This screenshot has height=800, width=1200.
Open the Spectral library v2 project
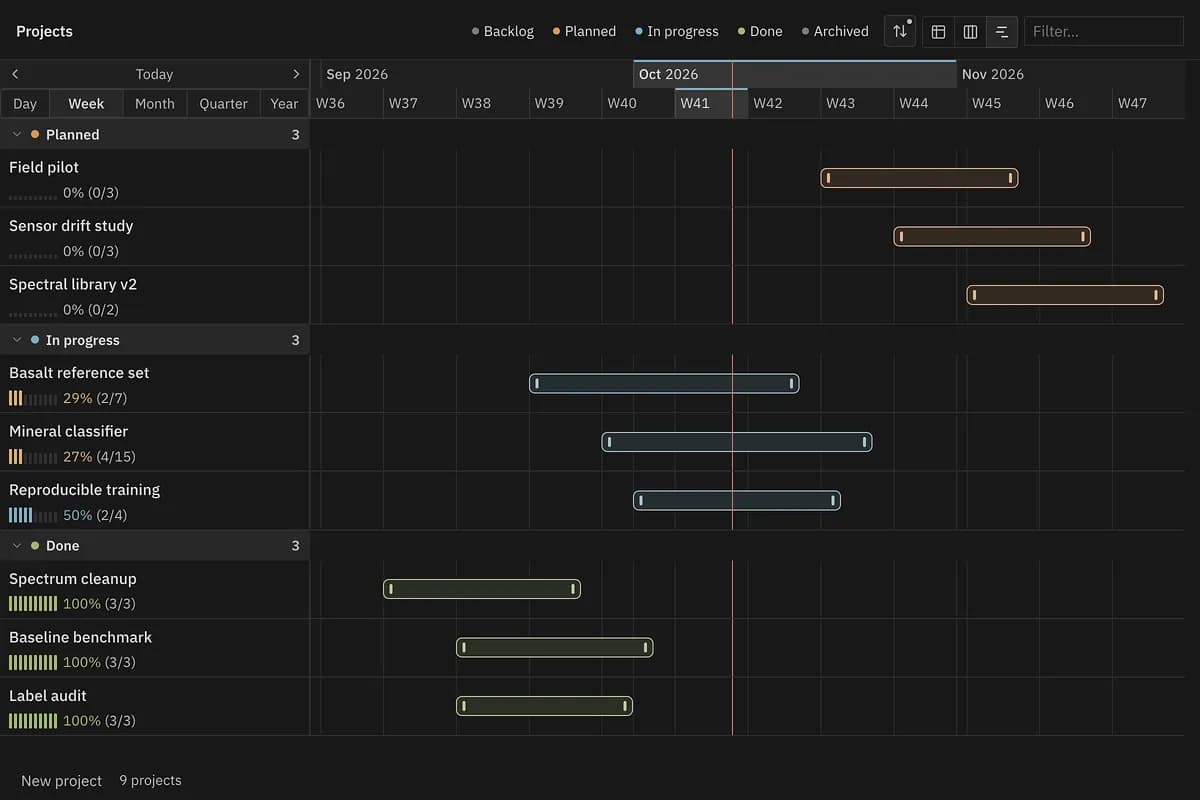(73, 284)
